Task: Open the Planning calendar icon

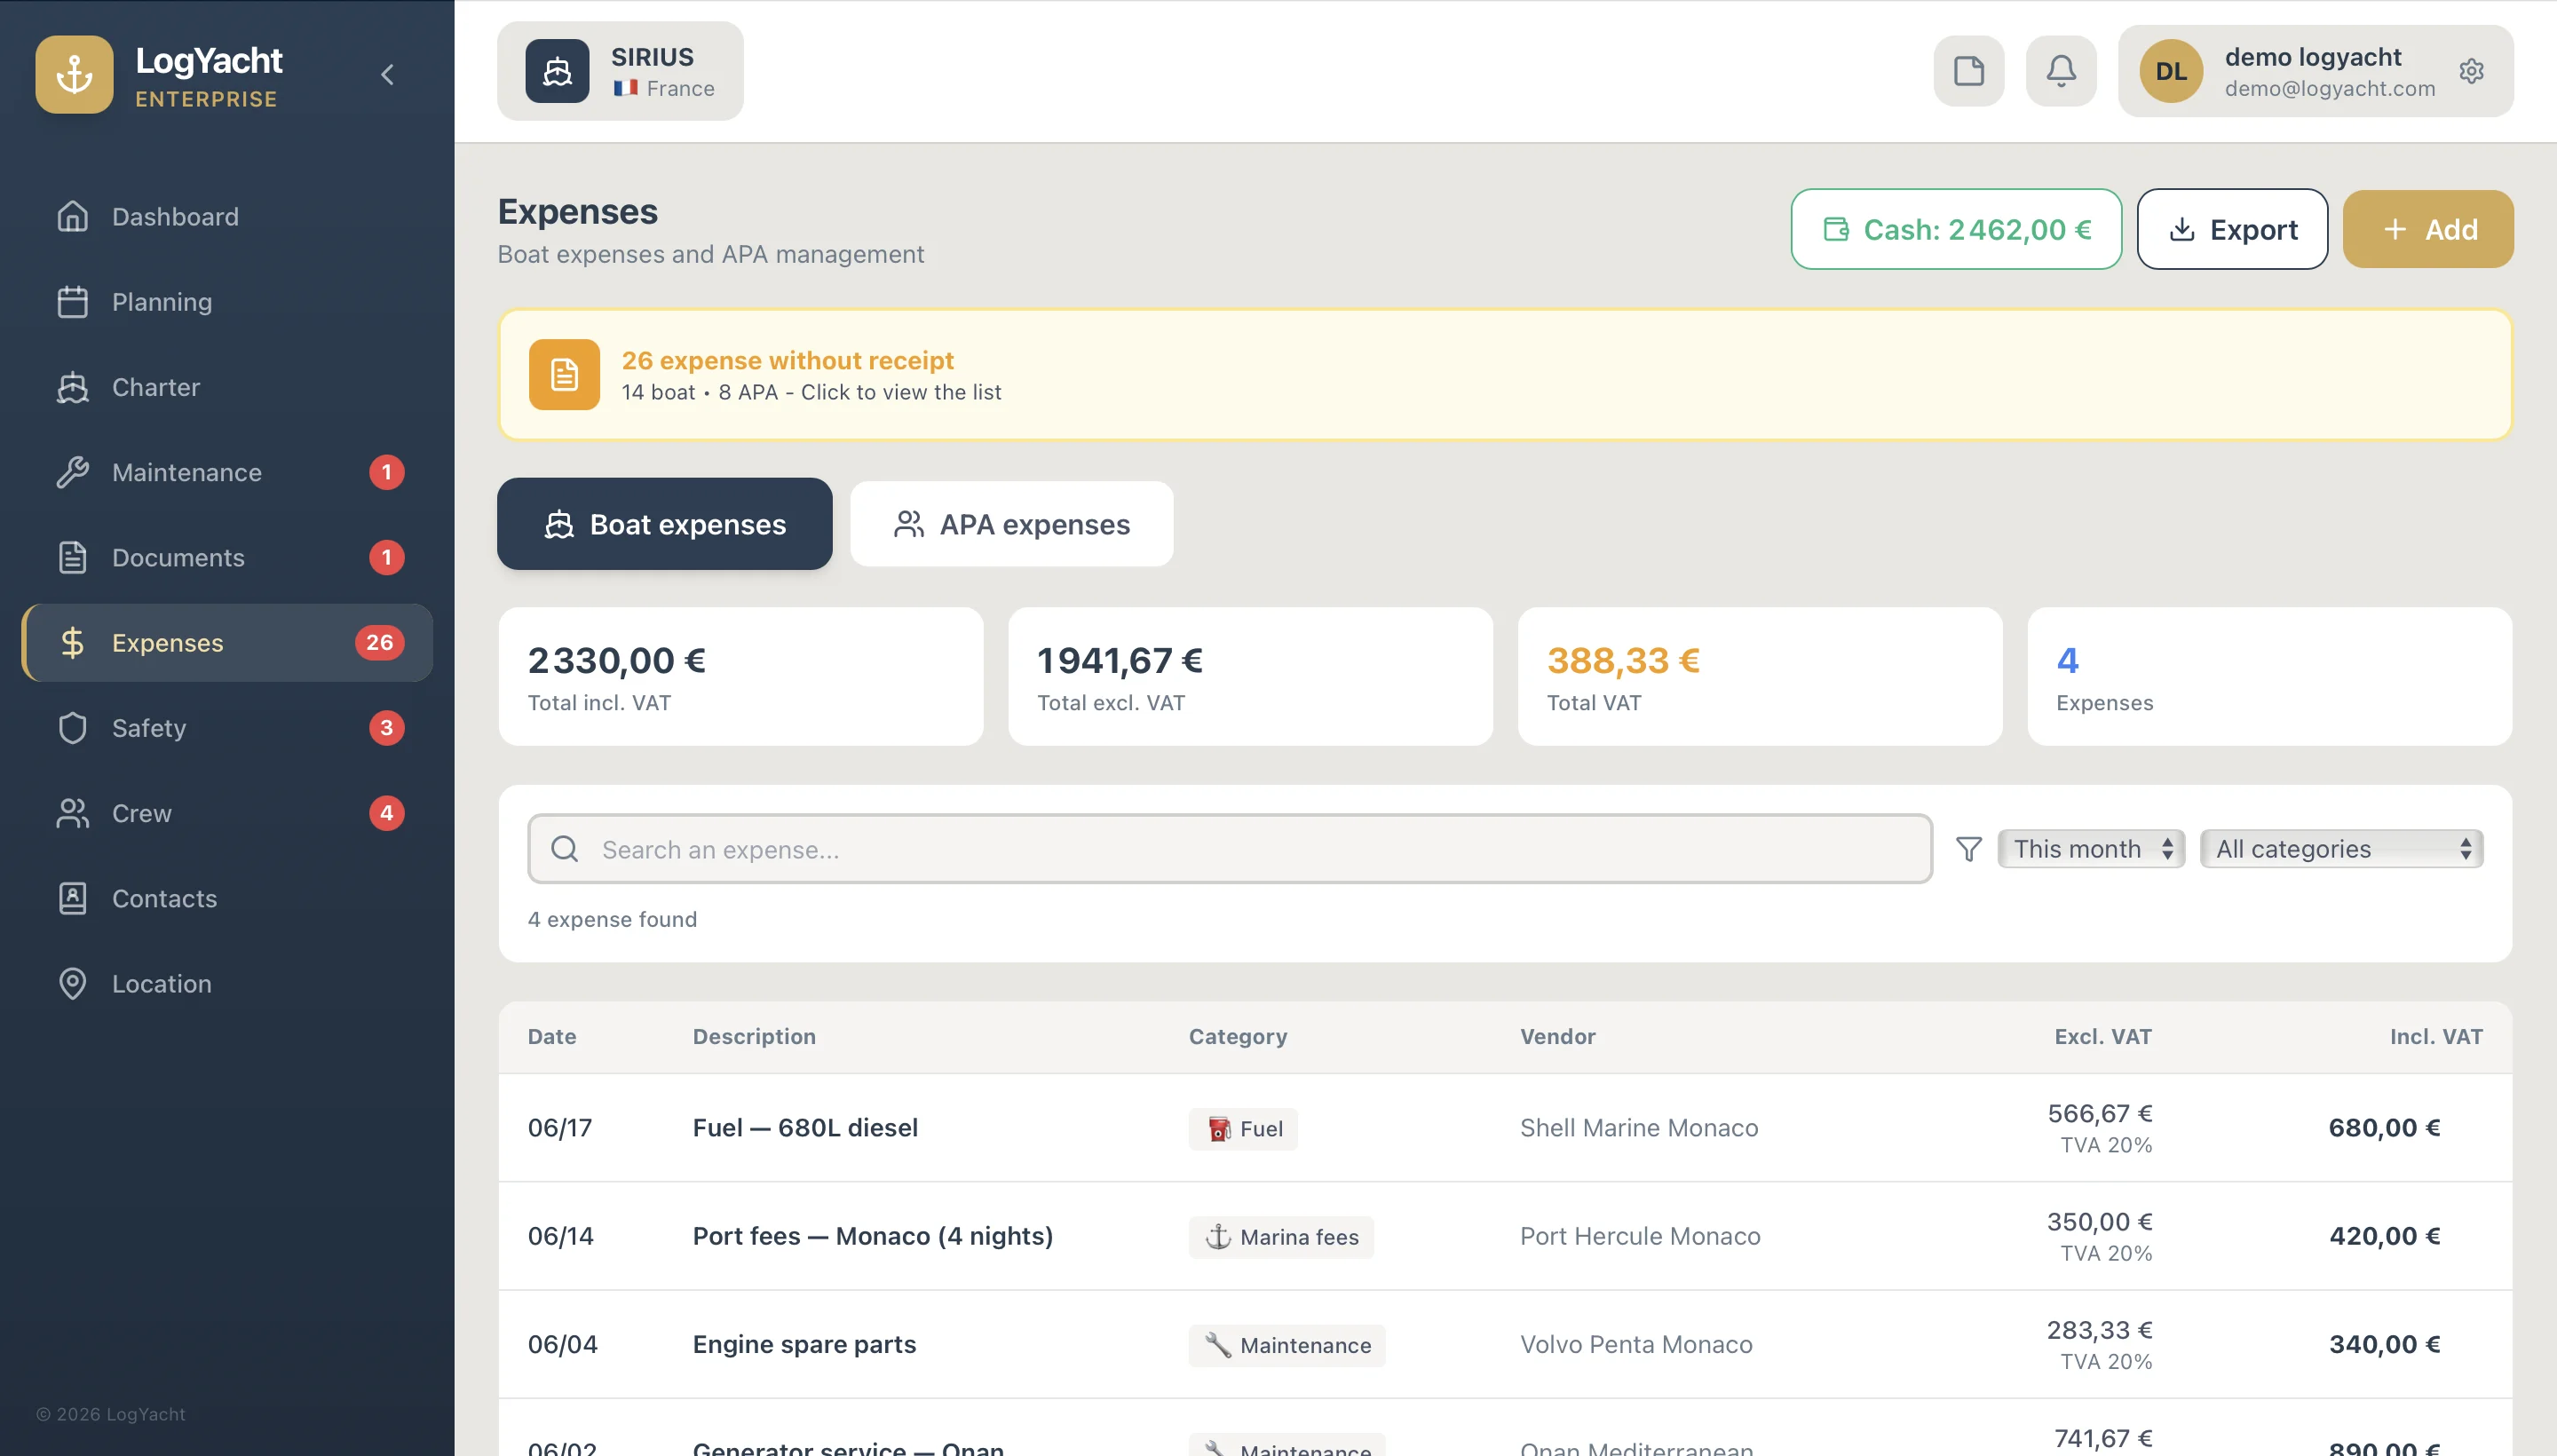Action: point(72,302)
